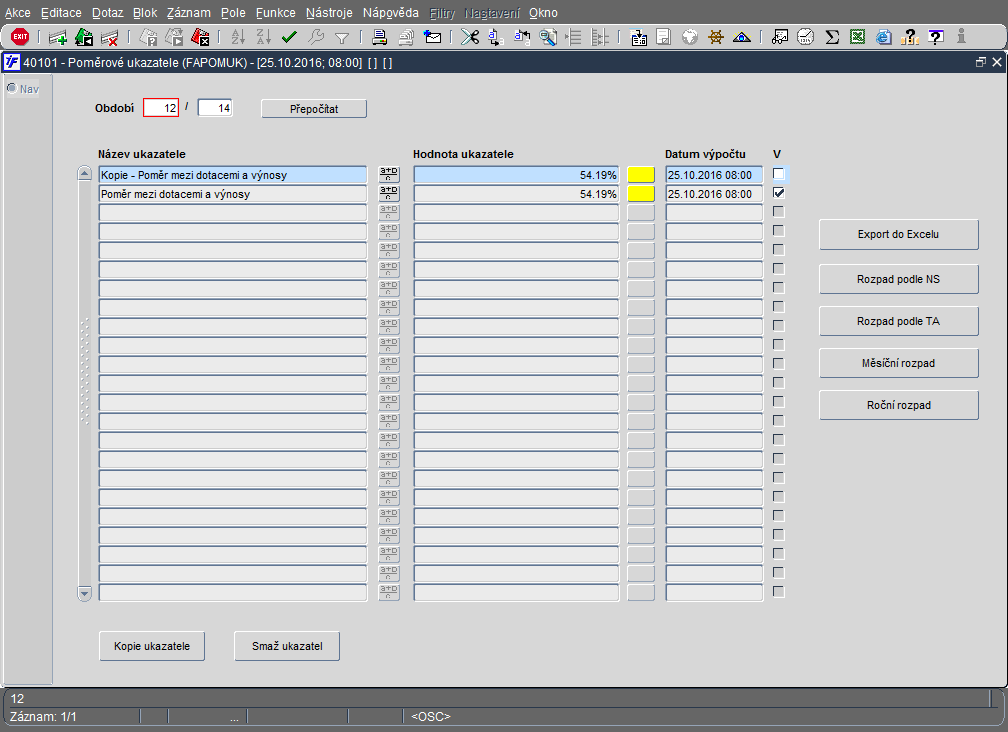Click the Období year field containing 14
This screenshot has width=1008, height=732.
pos(215,107)
